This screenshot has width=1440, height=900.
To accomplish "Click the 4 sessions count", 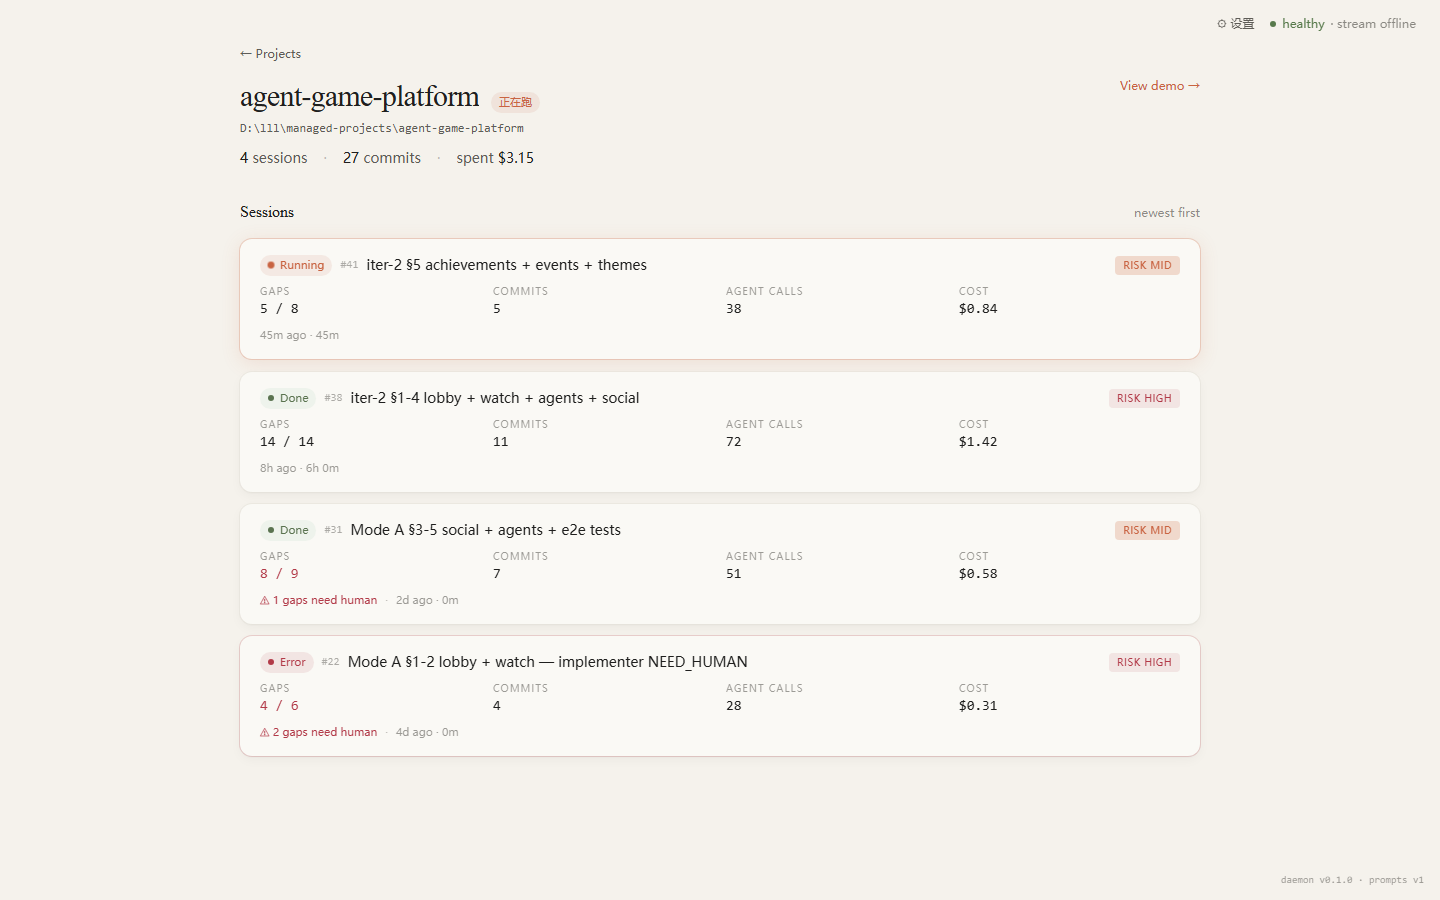I will 274,158.
